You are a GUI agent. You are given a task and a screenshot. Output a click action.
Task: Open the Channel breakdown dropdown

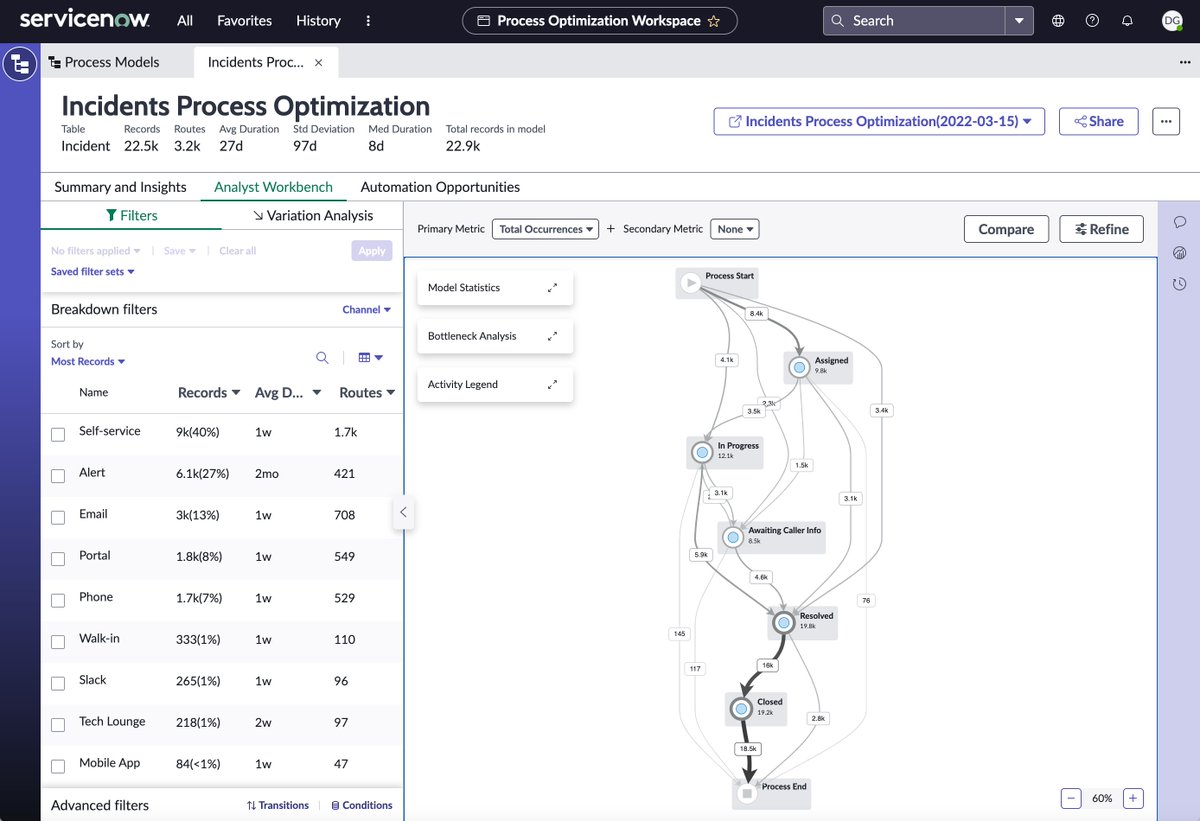click(x=366, y=310)
